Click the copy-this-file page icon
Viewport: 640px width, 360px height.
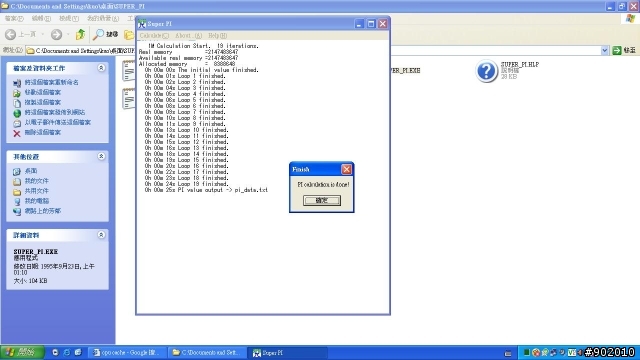click(x=17, y=103)
